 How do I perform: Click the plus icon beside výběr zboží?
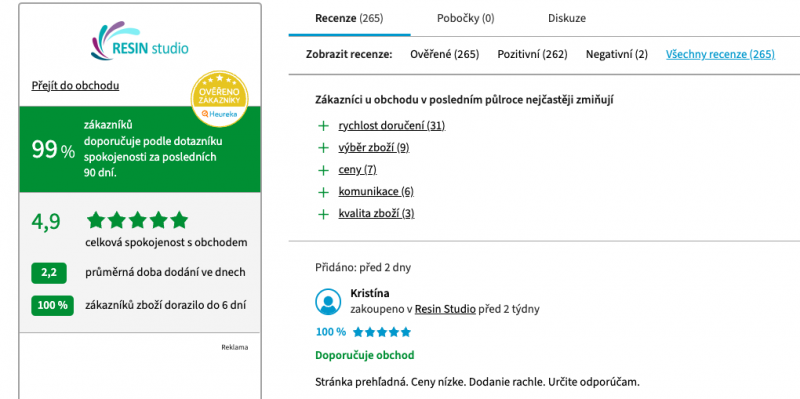pyautogui.click(x=323, y=148)
